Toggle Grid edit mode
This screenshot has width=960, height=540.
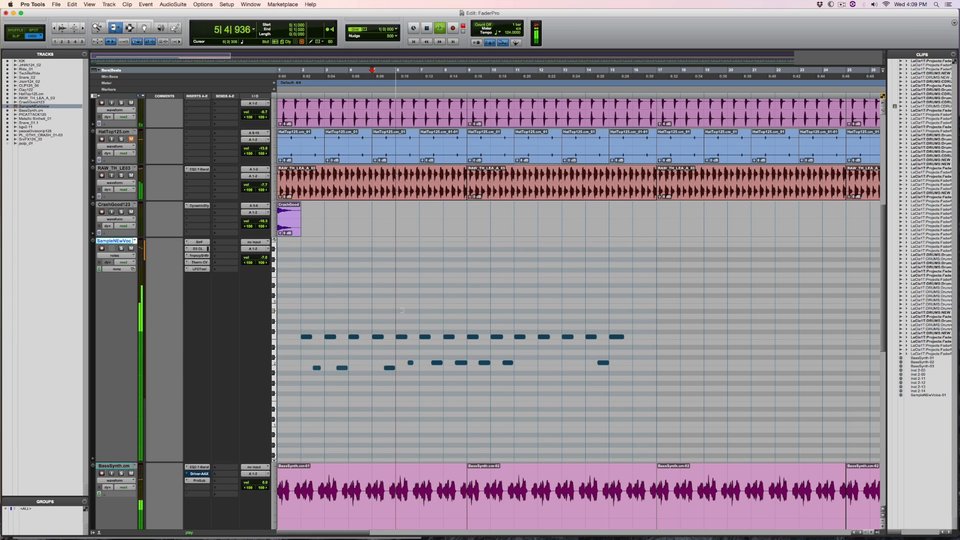(x=34, y=36)
